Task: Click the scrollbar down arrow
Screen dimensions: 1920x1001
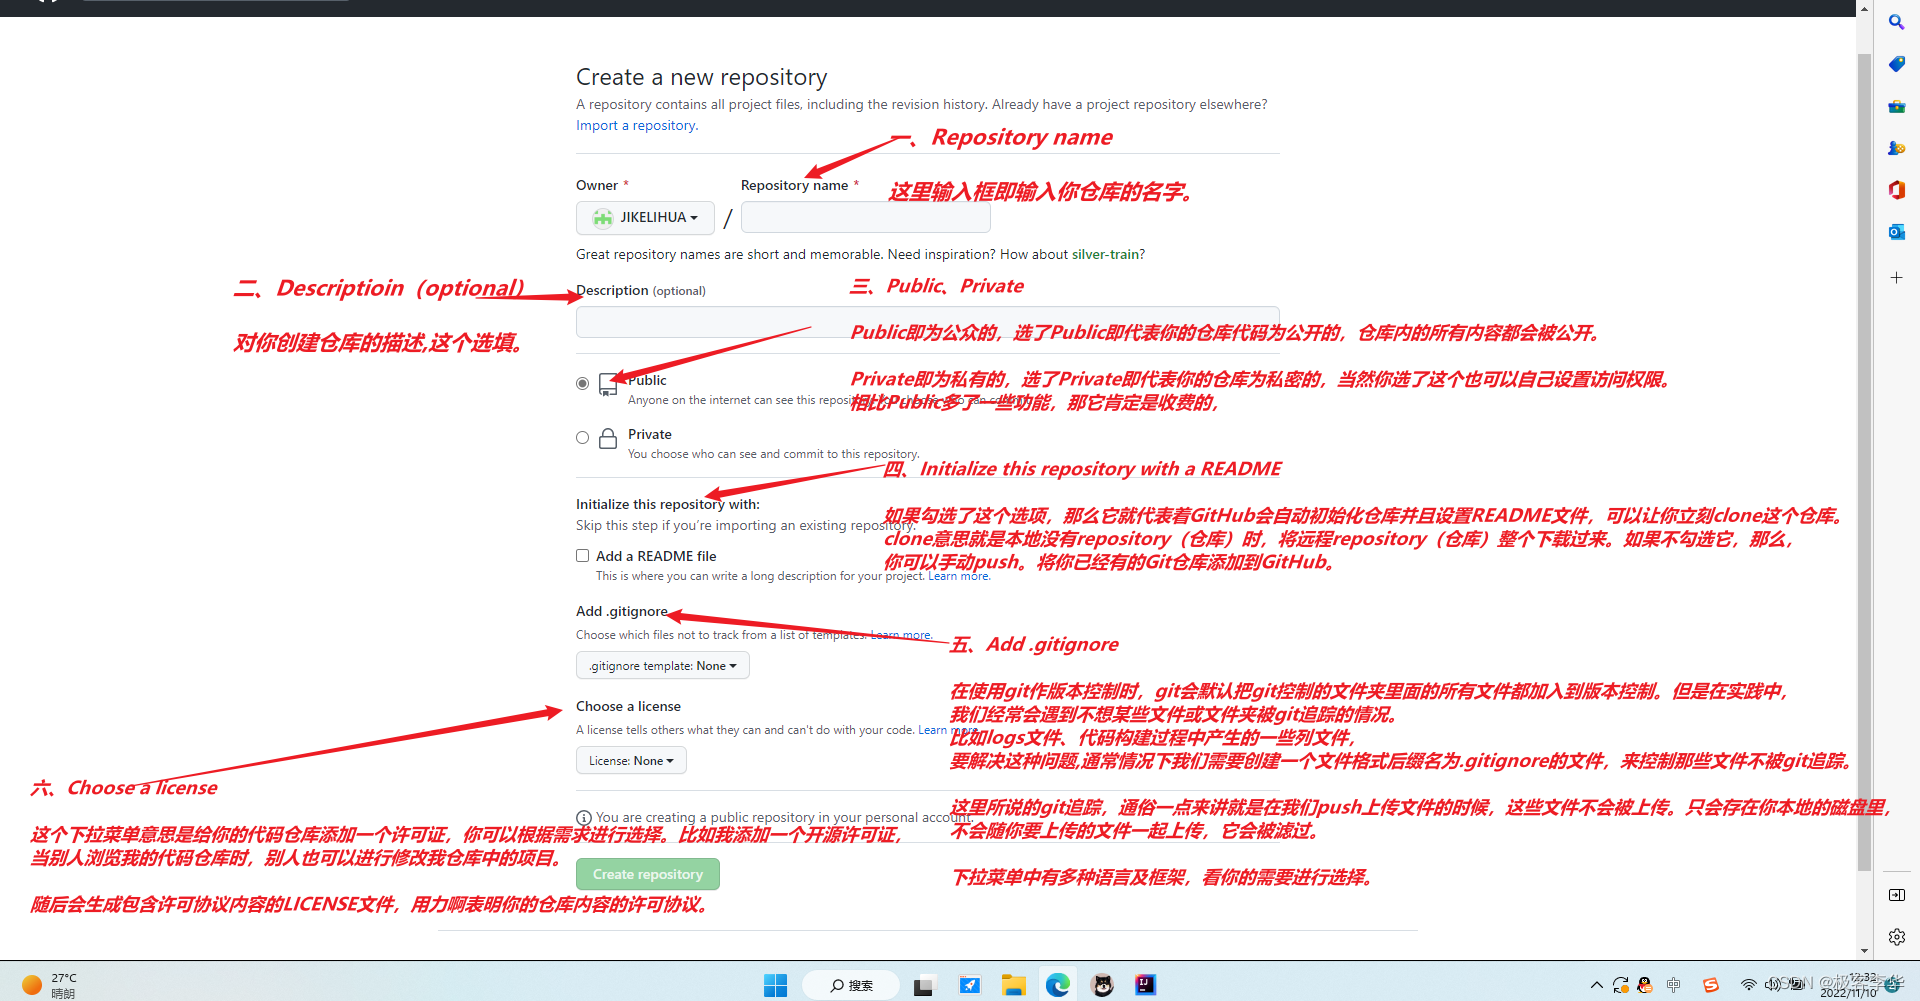Action: (1864, 951)
